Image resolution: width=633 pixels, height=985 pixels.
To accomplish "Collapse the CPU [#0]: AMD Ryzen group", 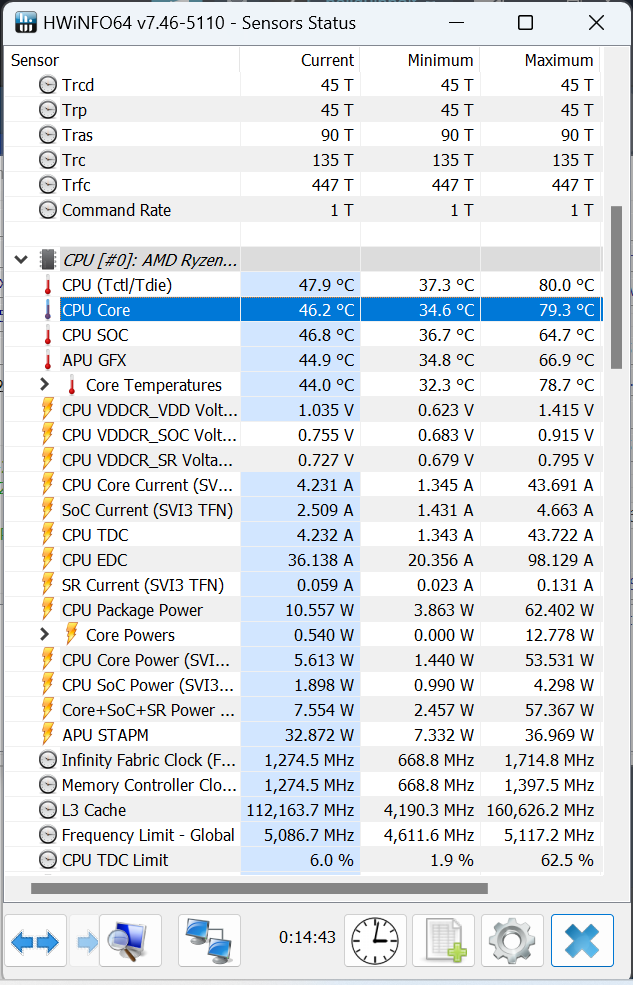I will pos(21,259).
